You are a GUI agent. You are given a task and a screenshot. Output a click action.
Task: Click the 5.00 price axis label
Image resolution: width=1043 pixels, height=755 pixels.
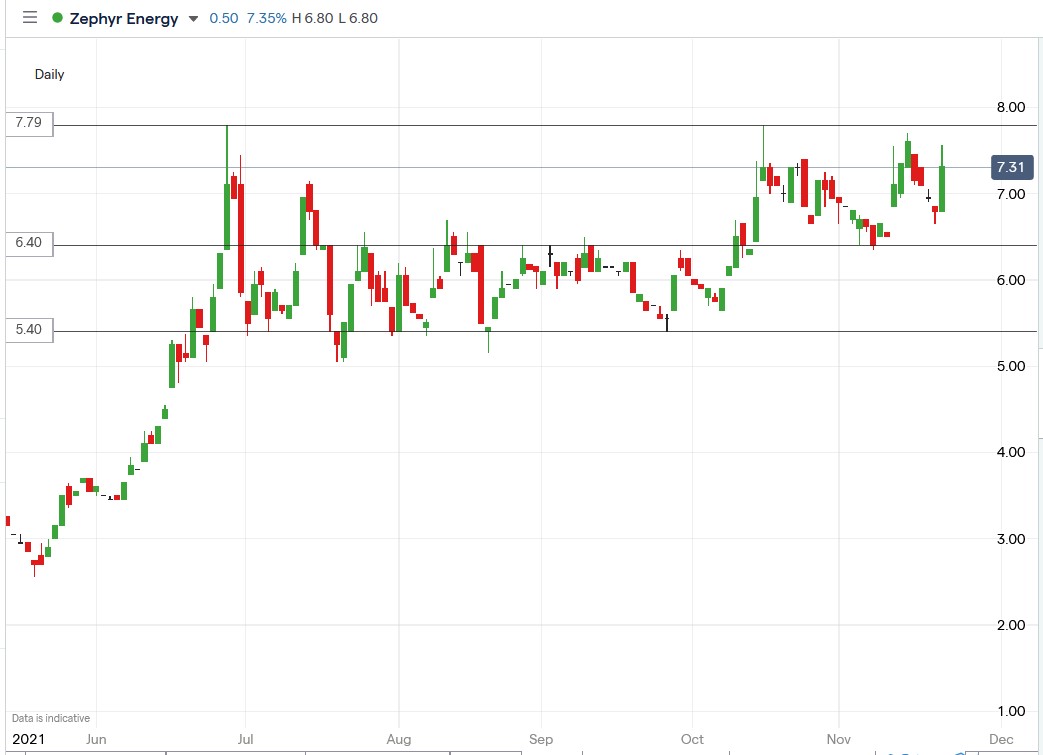1010,366
